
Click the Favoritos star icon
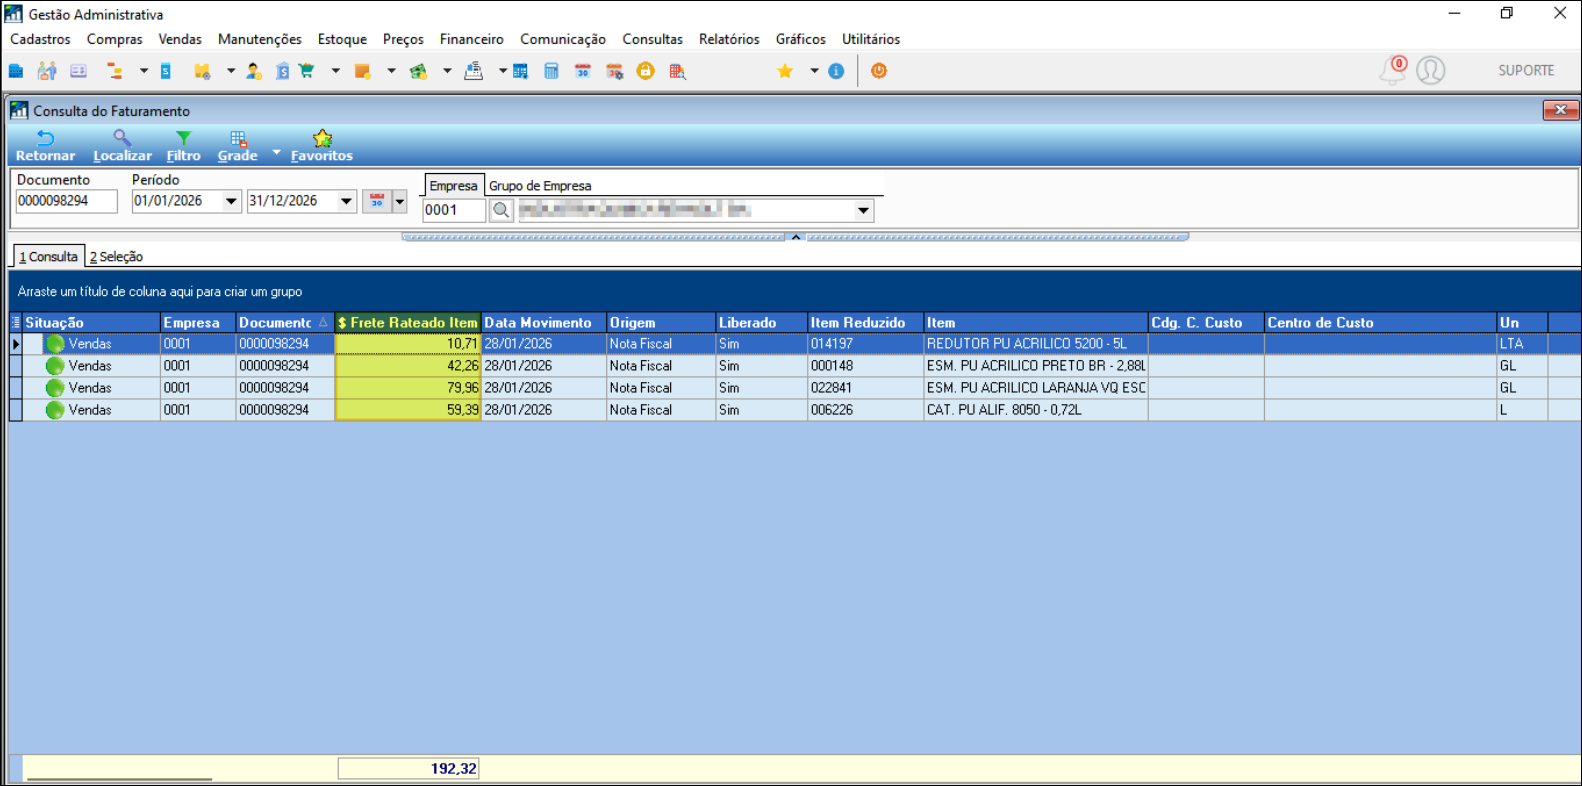[x=322, y=139]
